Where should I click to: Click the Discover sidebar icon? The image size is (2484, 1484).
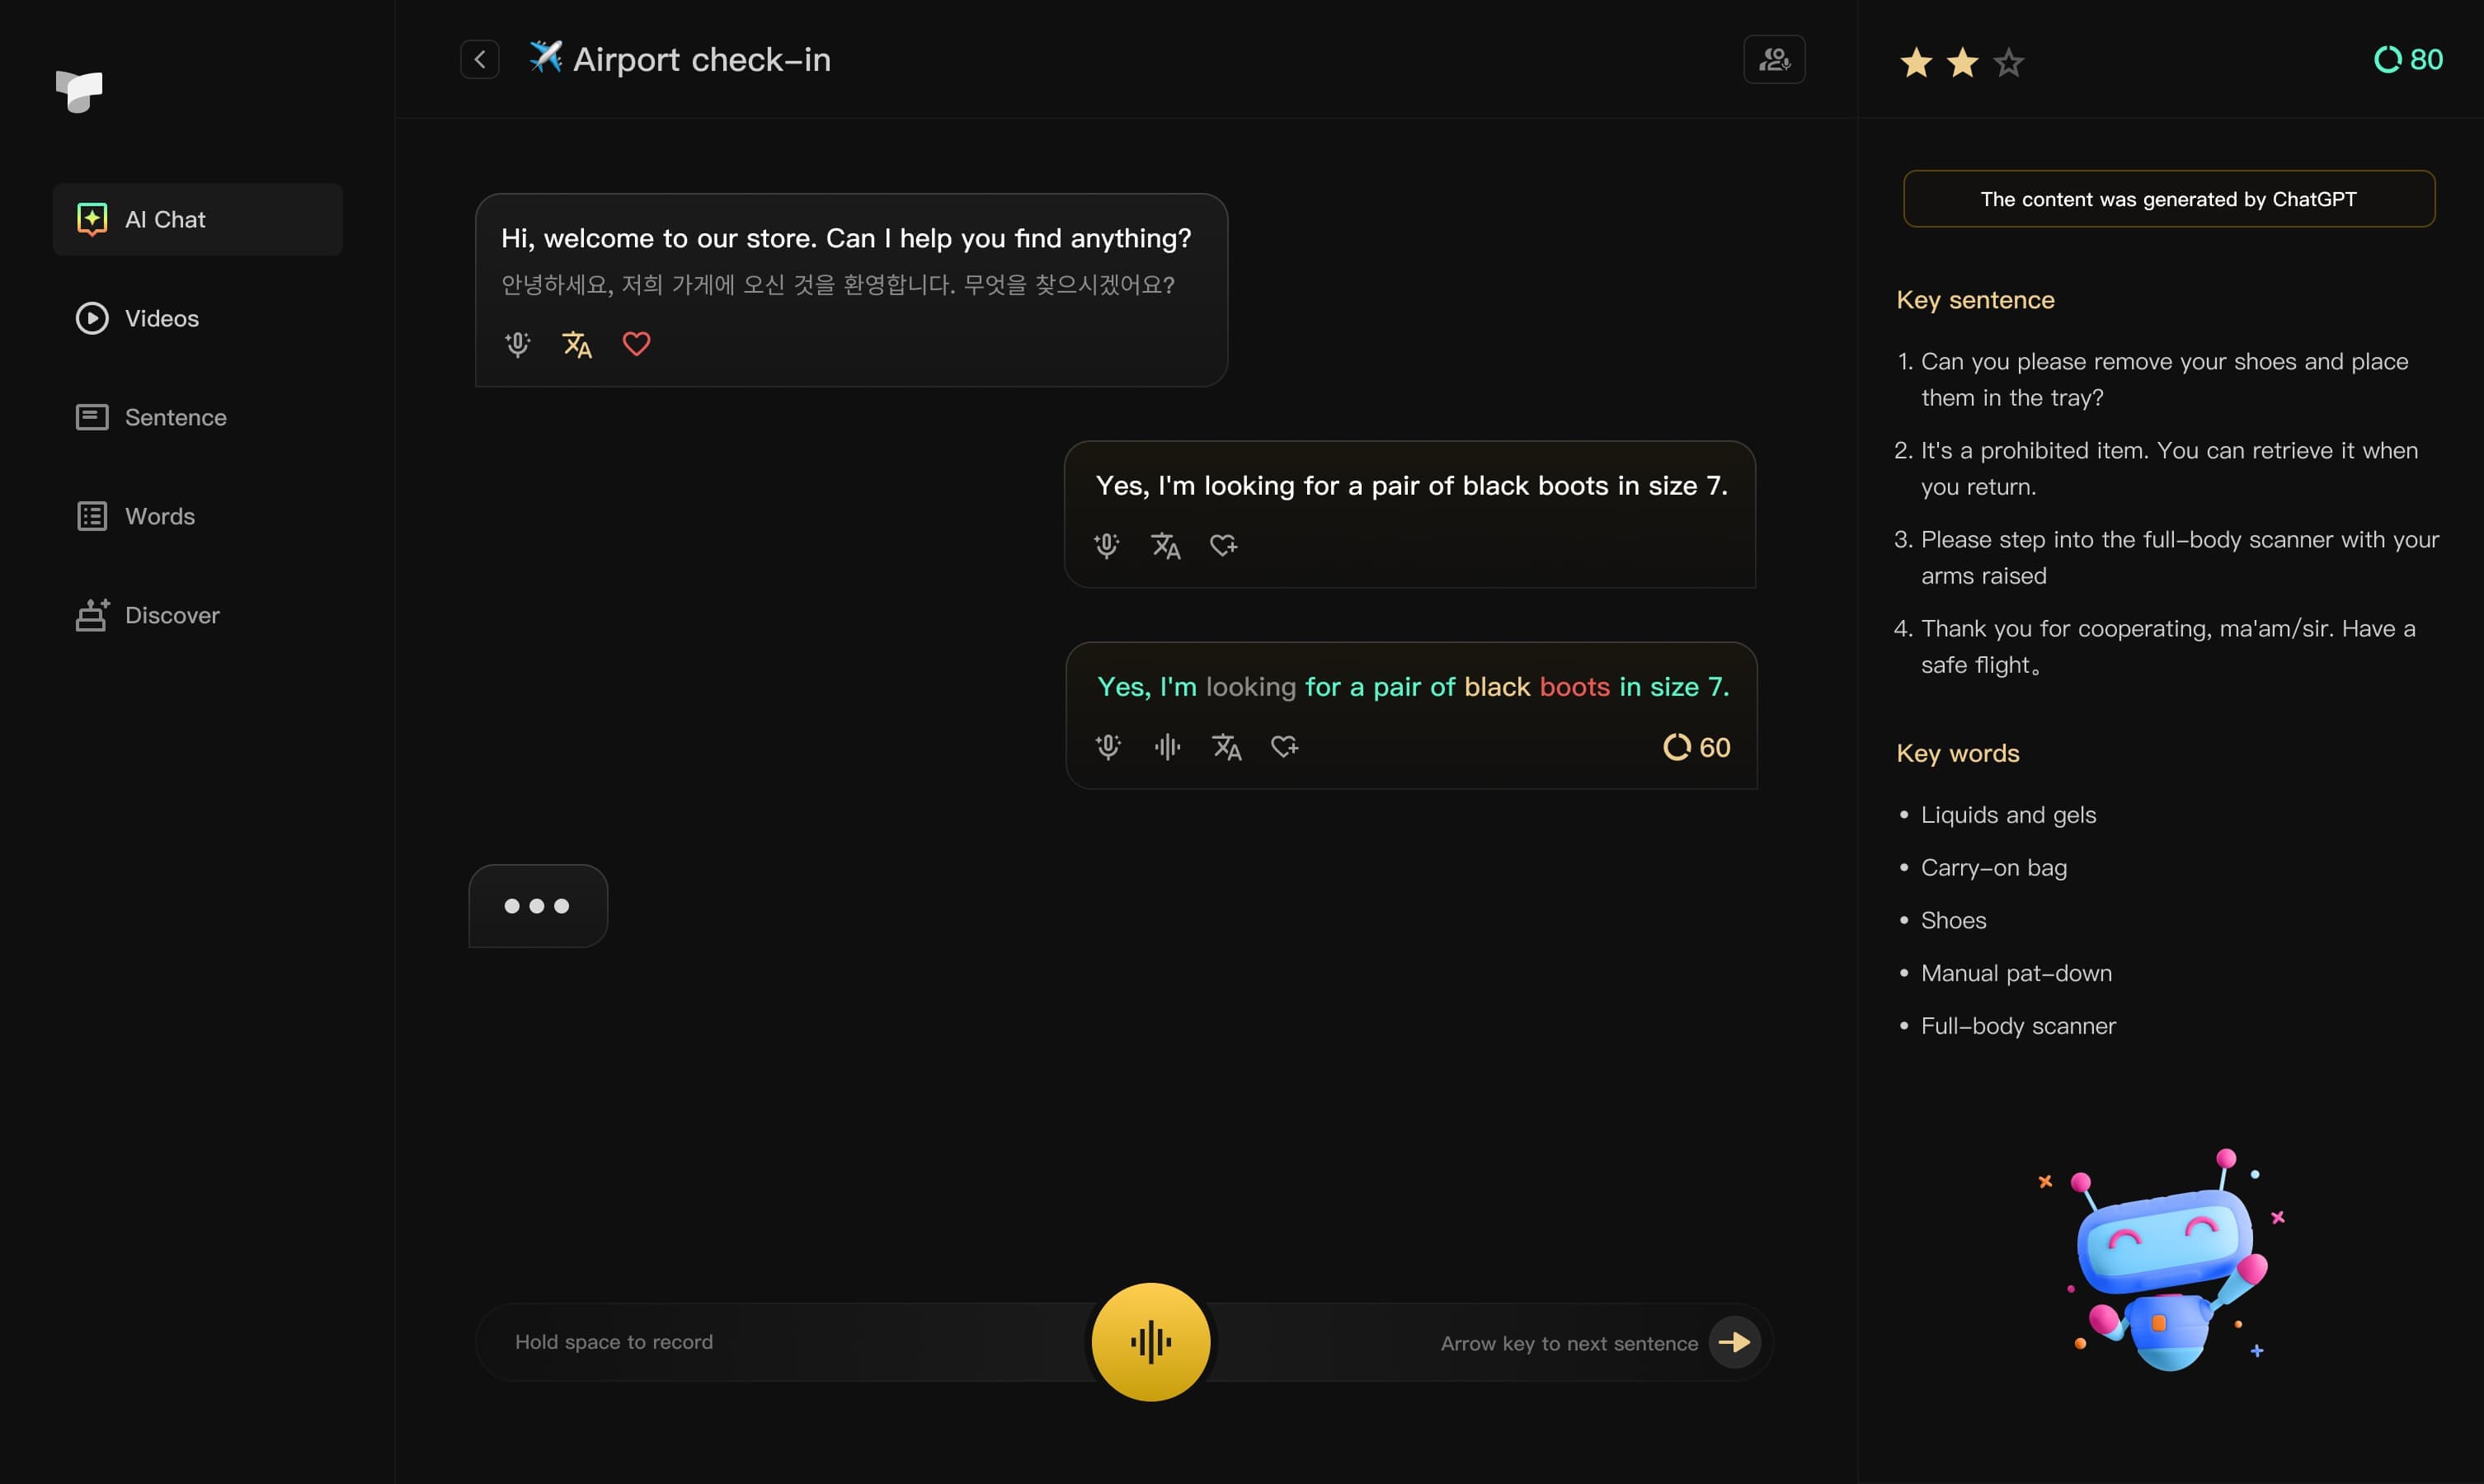point(92,615)
